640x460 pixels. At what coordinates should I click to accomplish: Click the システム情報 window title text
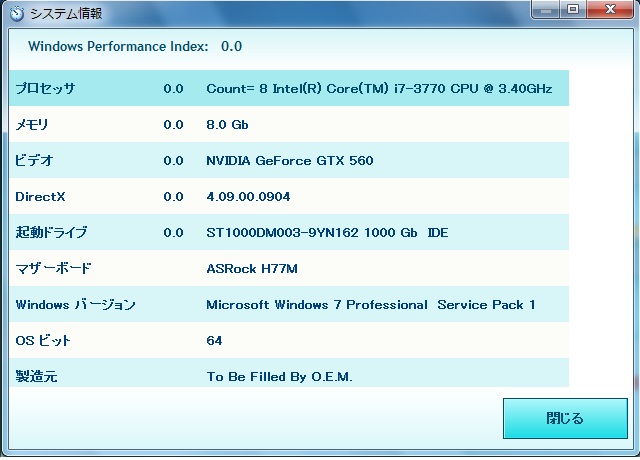pyautogui.click(x=66, y=13)
